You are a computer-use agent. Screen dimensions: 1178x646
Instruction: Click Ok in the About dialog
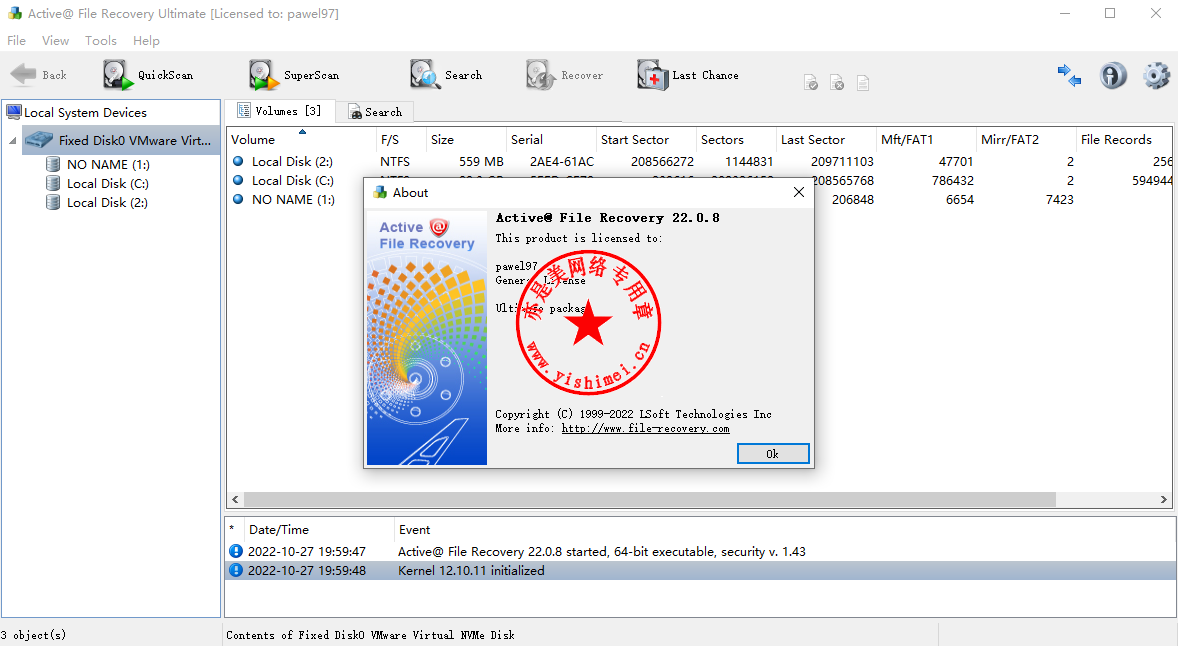(773, 454)
